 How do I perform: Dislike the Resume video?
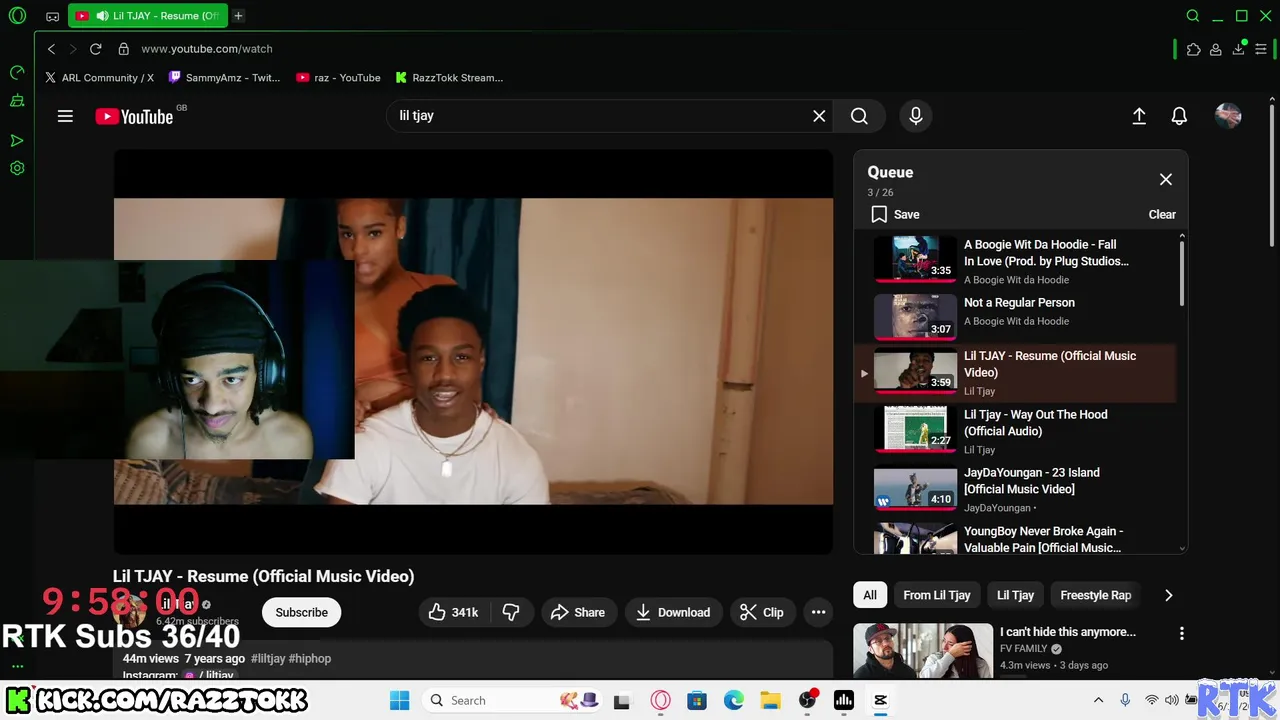511,612
